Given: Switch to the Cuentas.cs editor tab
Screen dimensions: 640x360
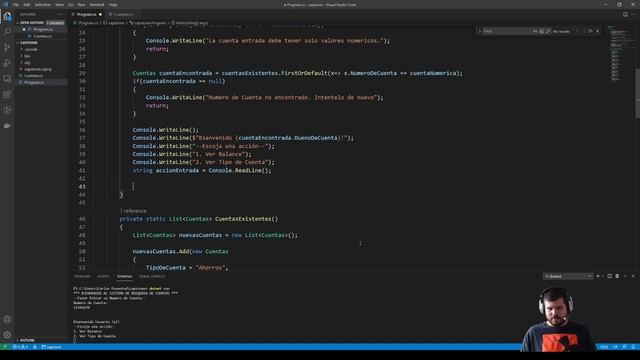Looking at the screenshot, I should (x=123, y=14).
